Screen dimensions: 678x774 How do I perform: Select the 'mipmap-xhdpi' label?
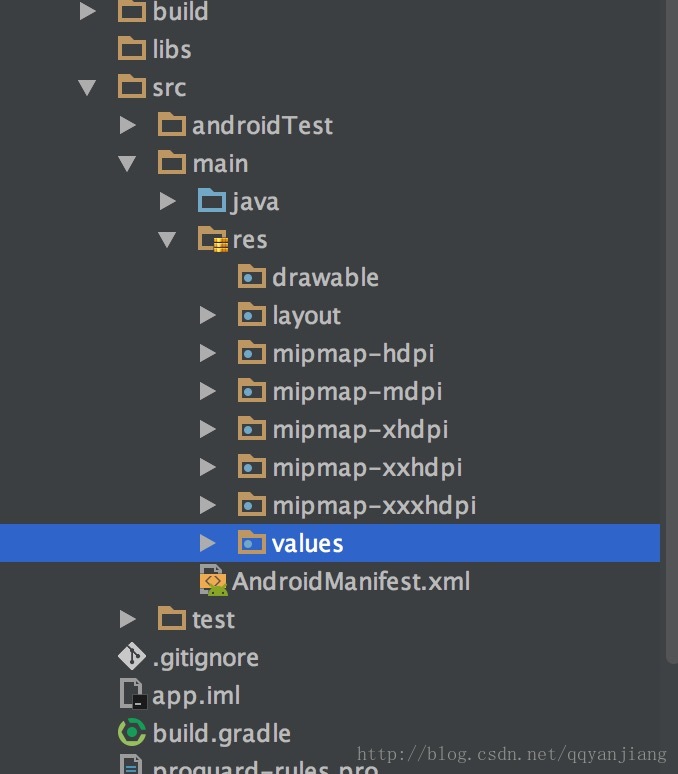tap(361, 430)
